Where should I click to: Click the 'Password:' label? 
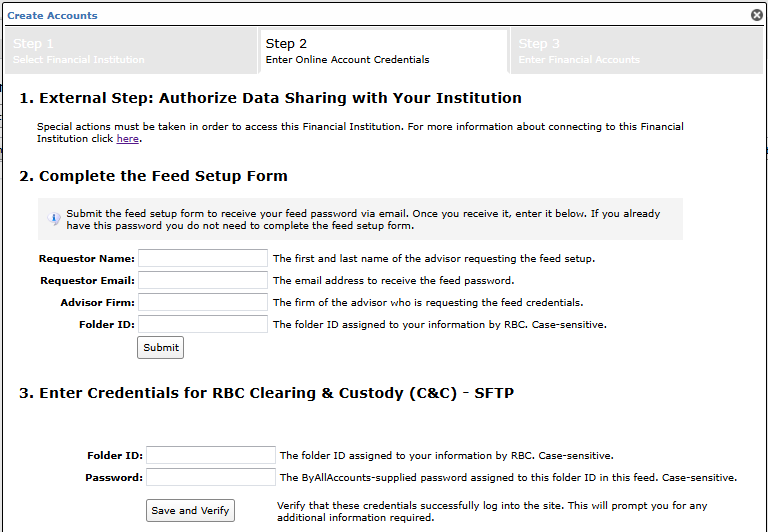pyautogui.click(x=114, y=478)
